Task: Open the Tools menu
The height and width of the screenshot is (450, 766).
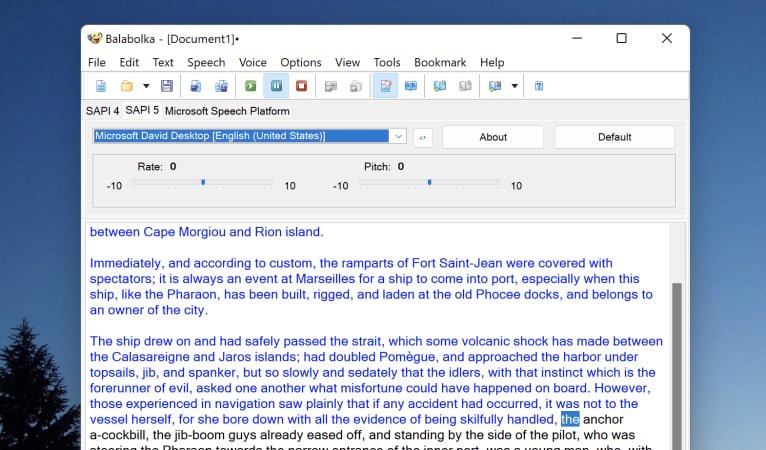Action: coord(387,63)
